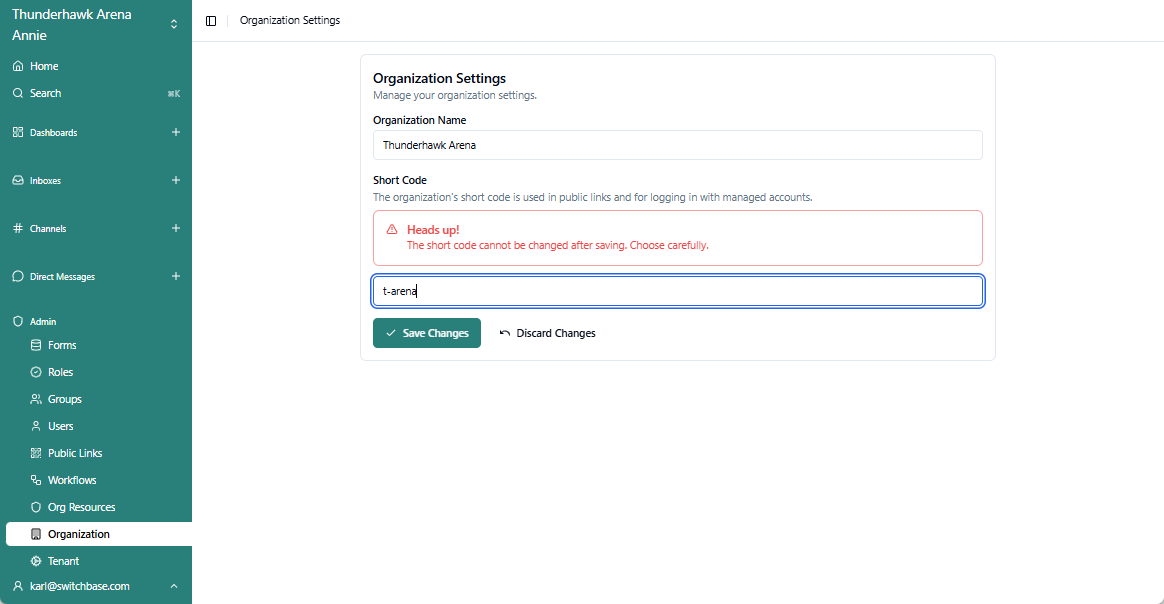
Task: Click the Search magnifier icon
Action: pos(18,93)
